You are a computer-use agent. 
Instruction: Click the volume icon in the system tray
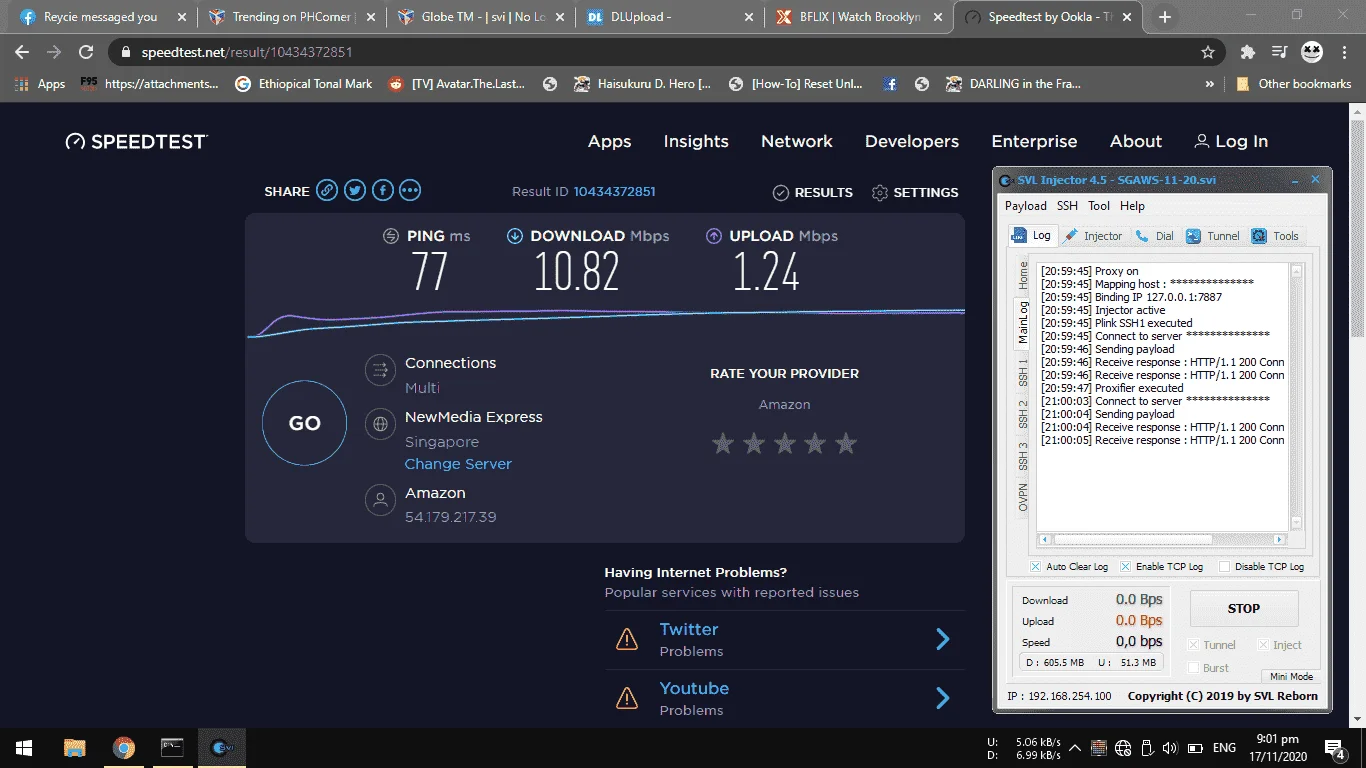click(x=1168, y=747)
